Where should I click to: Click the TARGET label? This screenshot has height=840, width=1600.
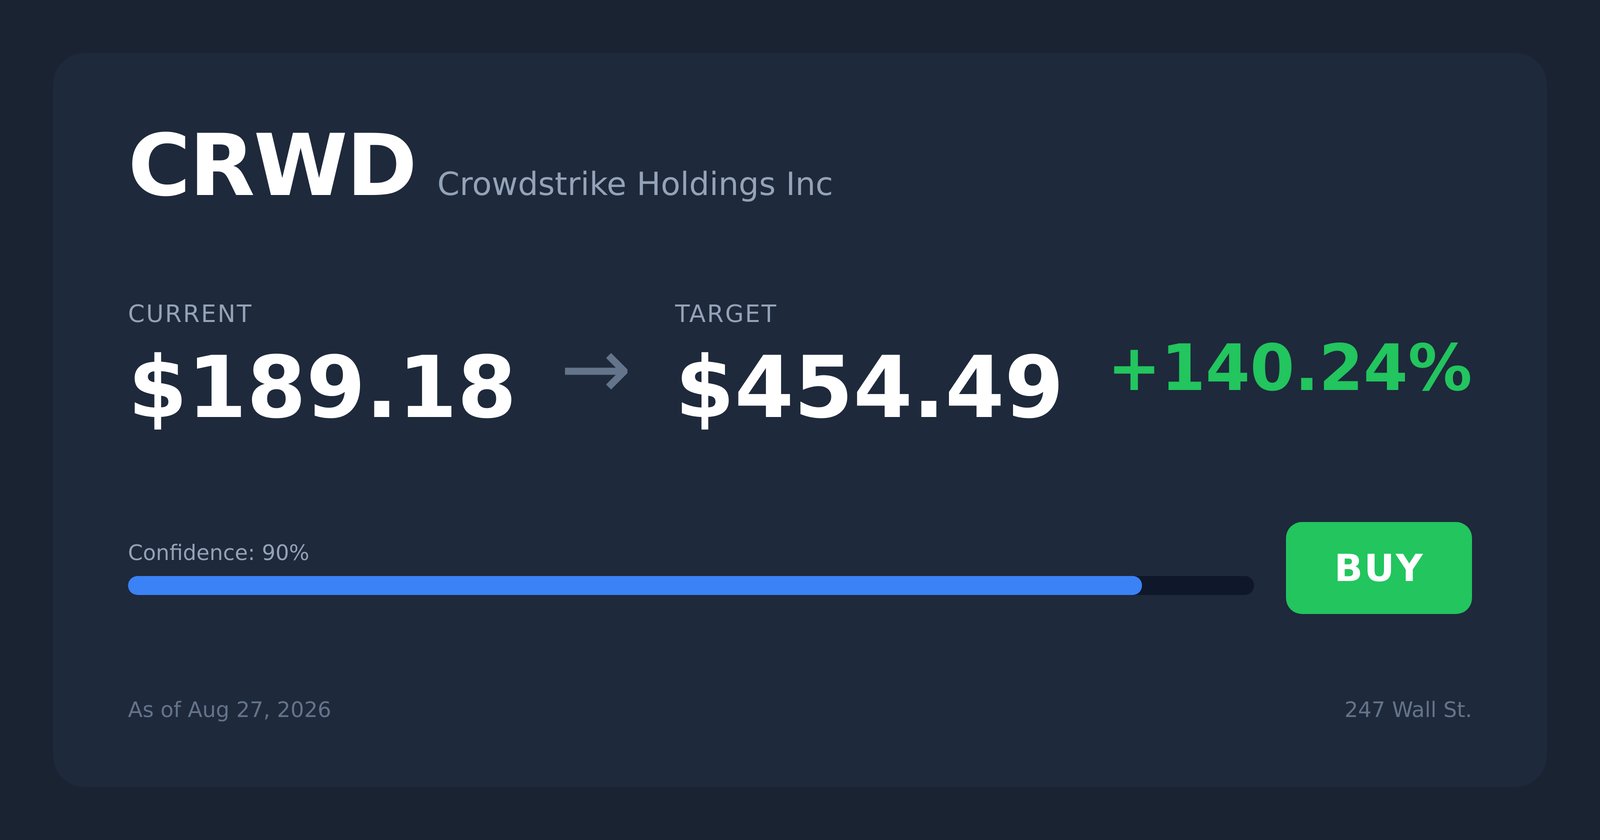(x=726, y=314)
